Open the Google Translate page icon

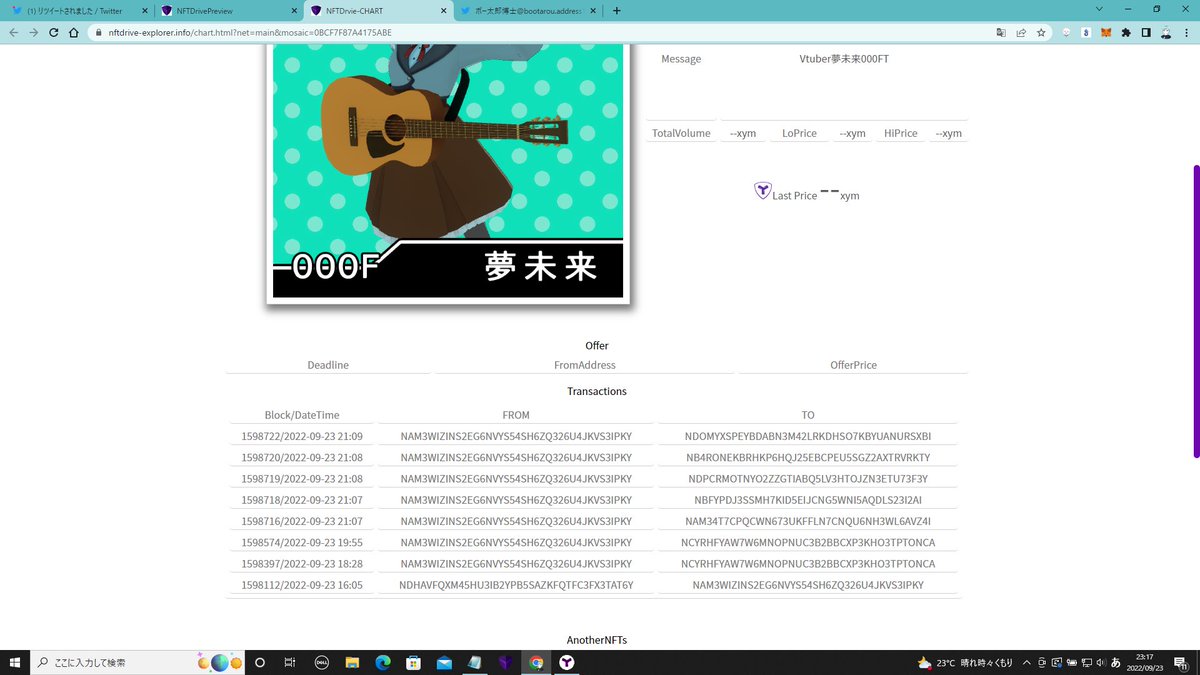tap(1000, 32)
